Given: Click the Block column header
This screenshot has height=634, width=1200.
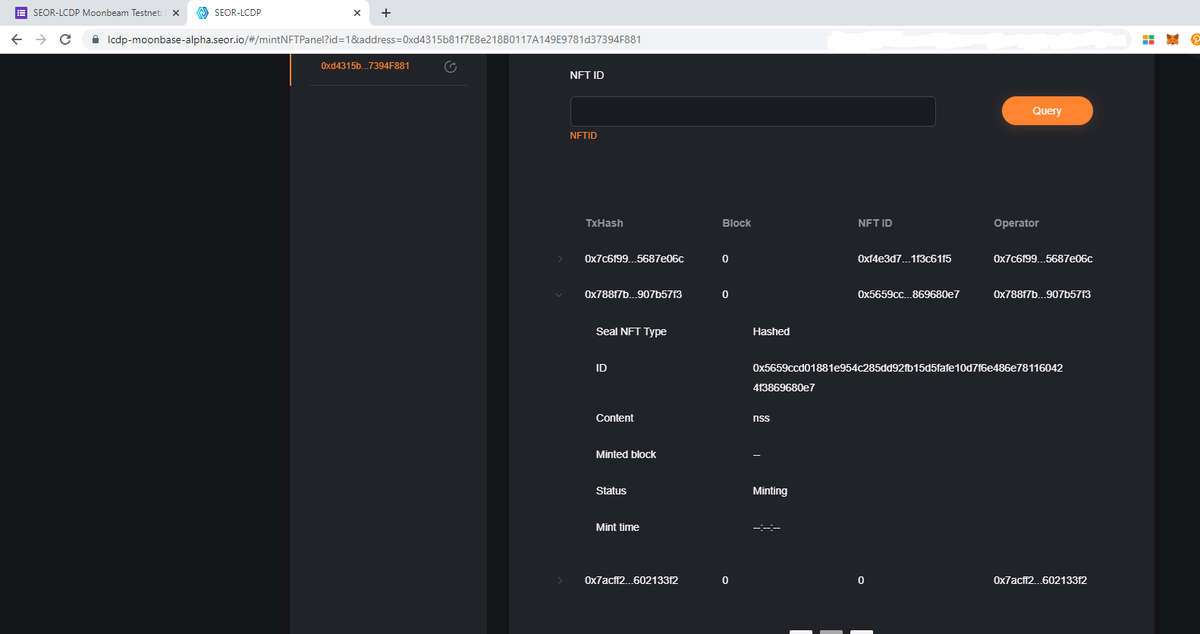Looking at the screenshot, I should (736, 223).
